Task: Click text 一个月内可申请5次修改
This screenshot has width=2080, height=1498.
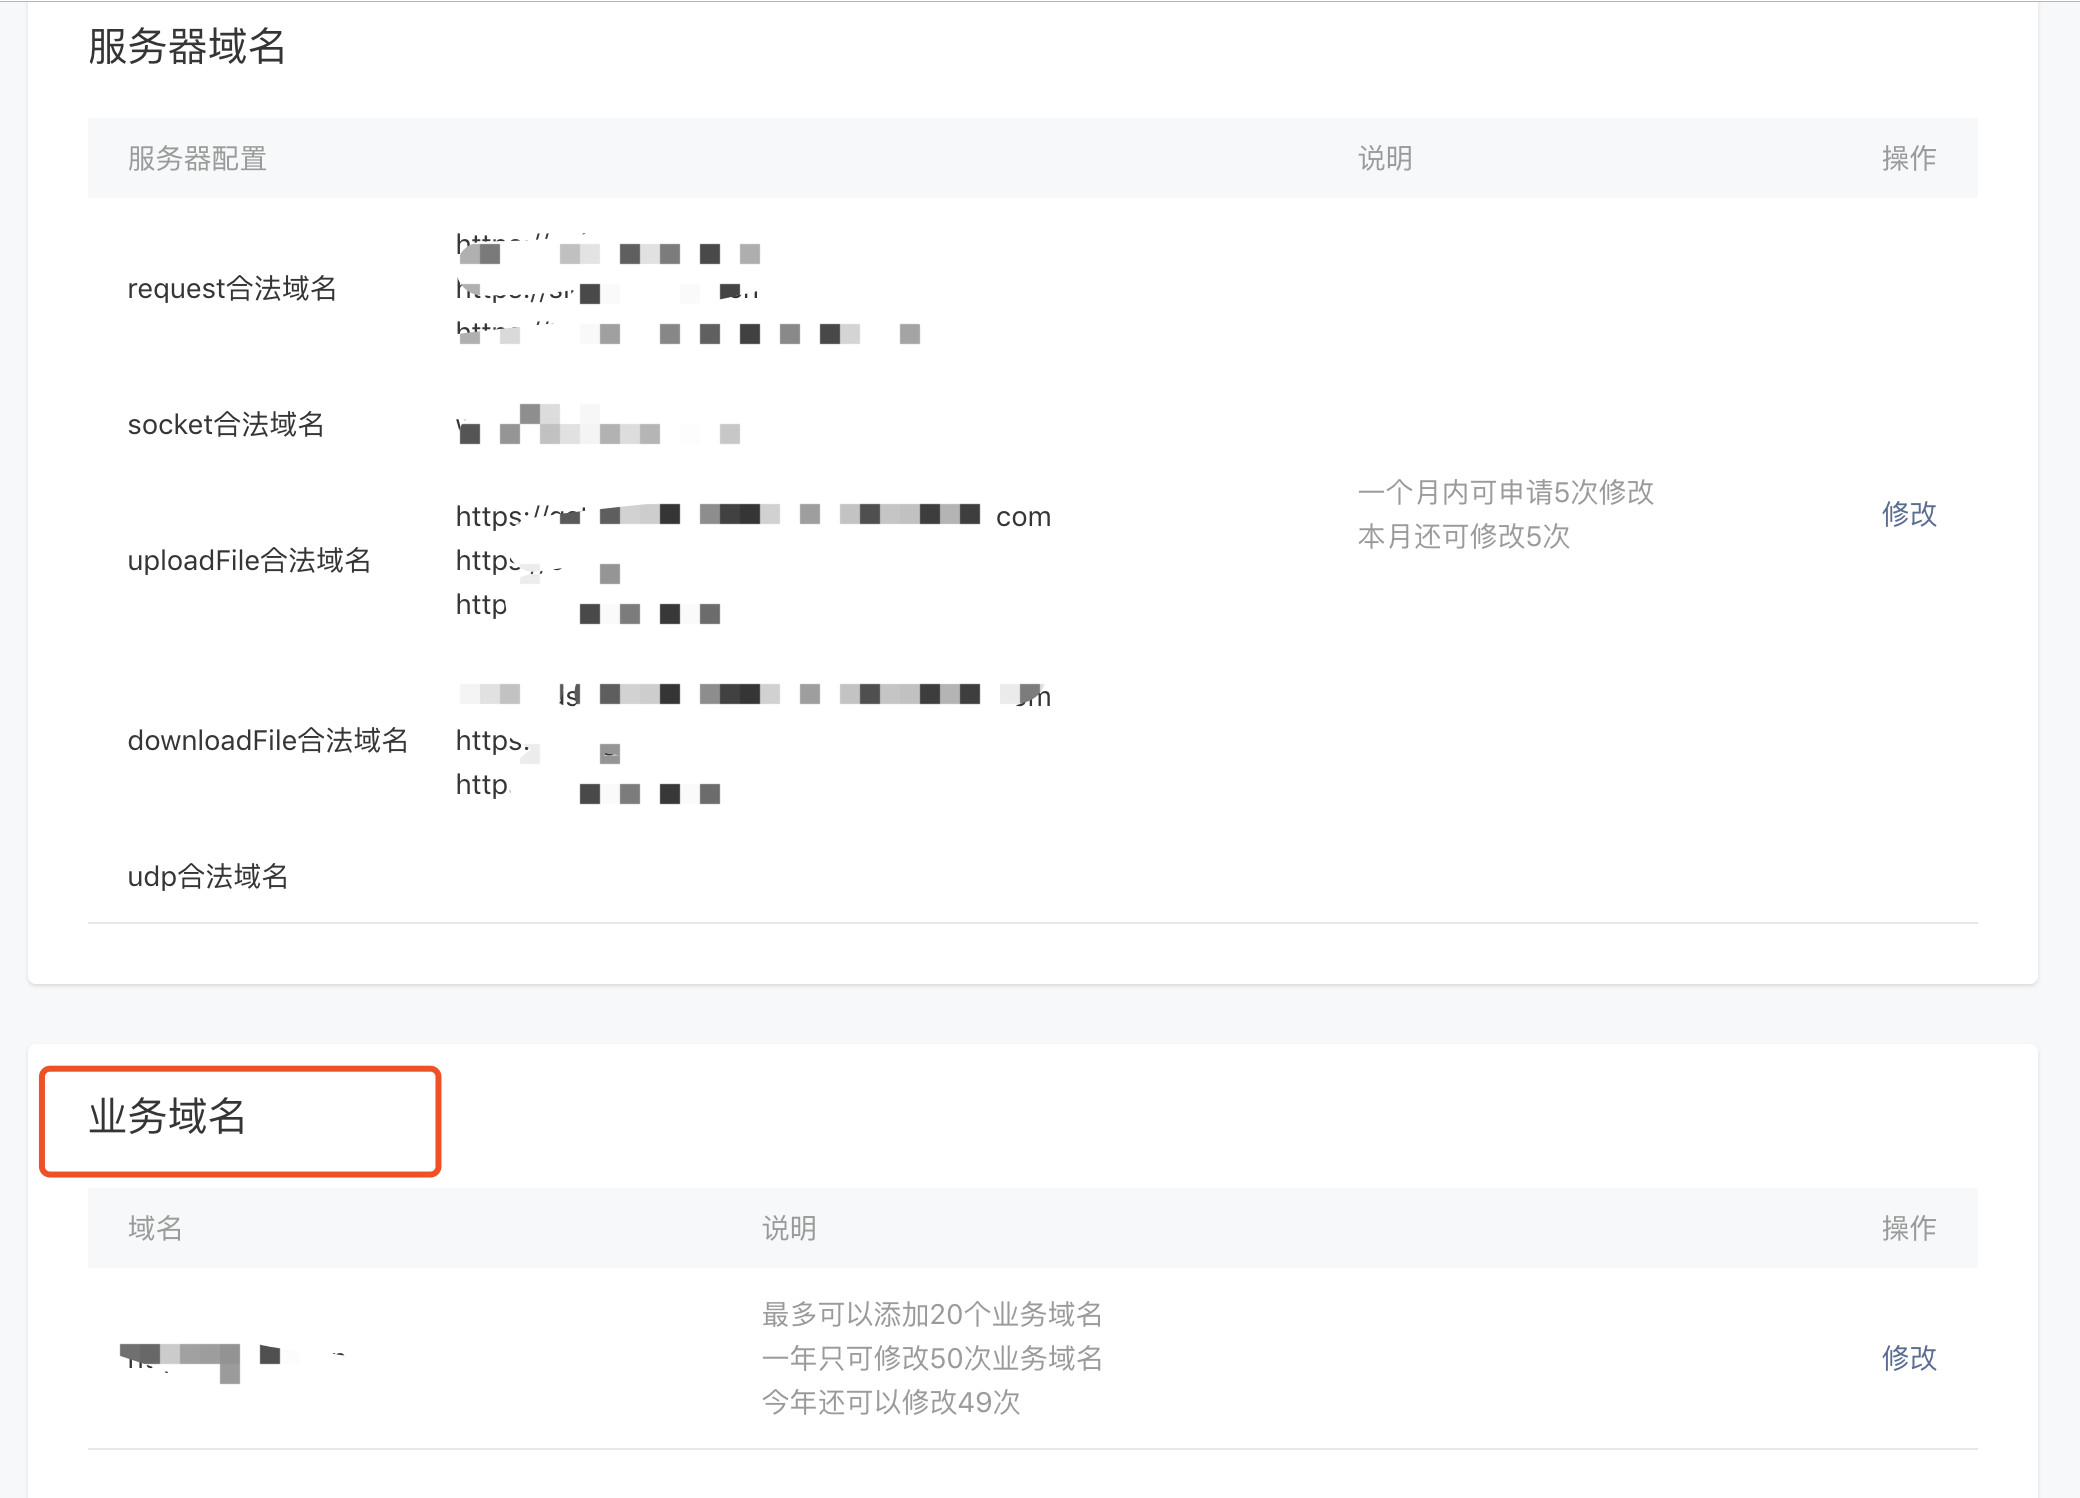Action: pyautogui.click(x=1506, y=492)
